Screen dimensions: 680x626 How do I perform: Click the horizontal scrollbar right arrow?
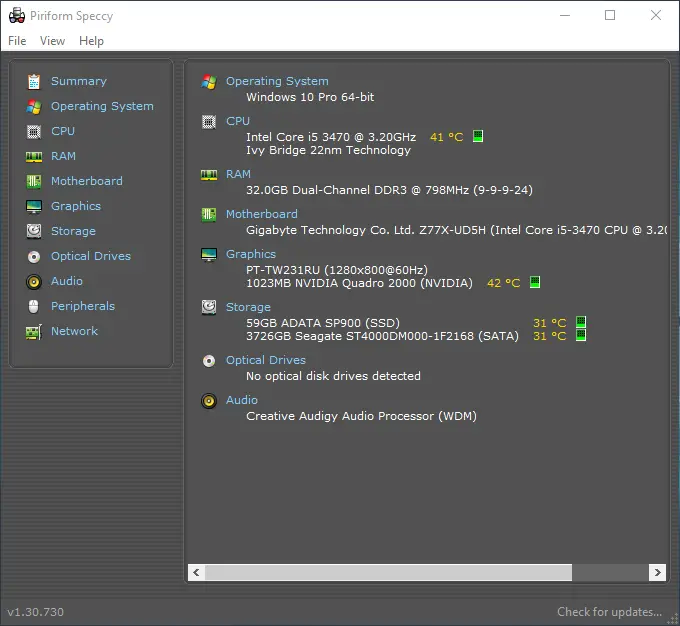(657, 572)
